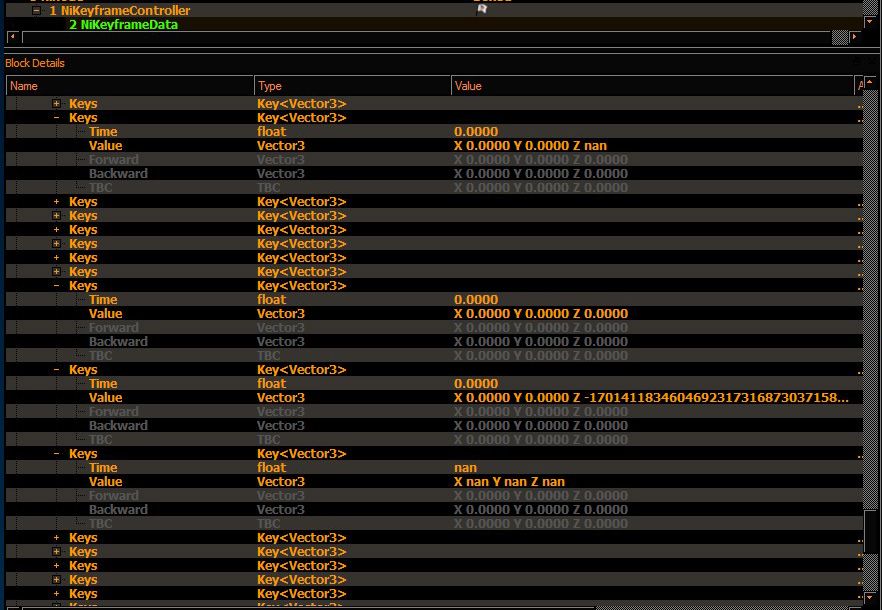Select the Time value reading nan
882x610 pixels.
(x=465, y=467)
